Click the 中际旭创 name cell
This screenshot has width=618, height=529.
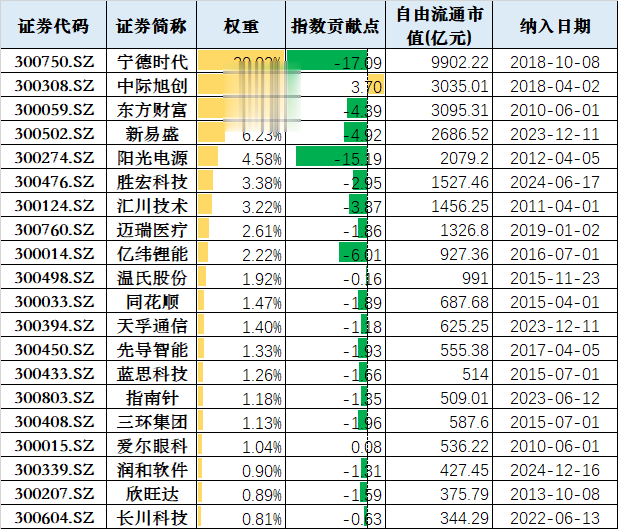tap(152, 86)
